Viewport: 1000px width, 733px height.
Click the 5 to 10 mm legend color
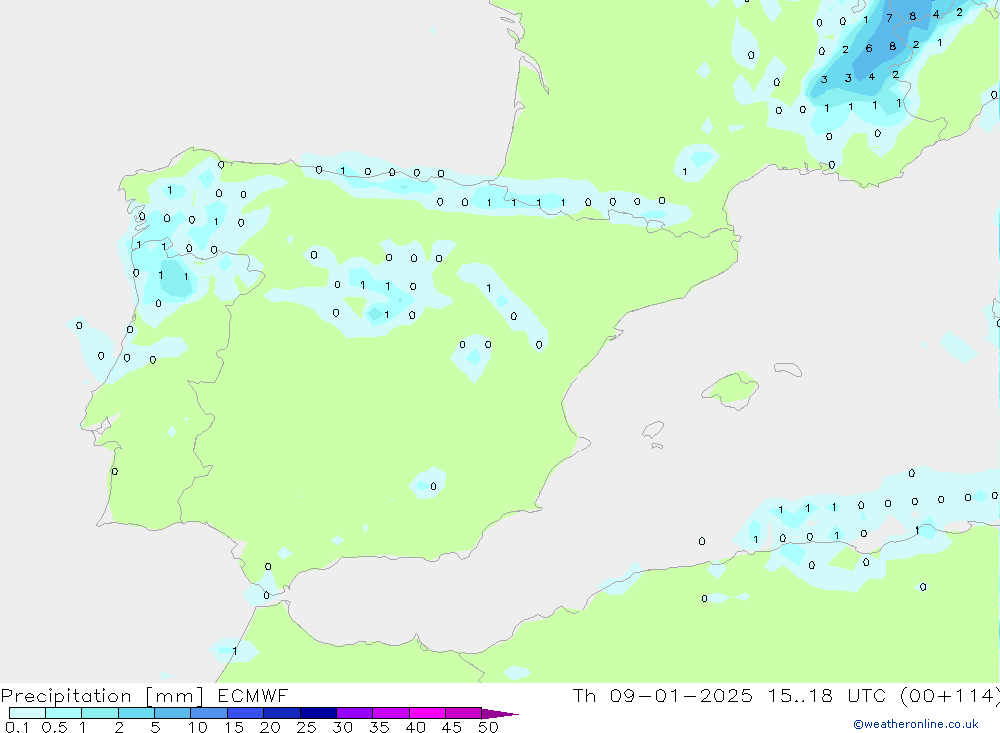(x=172, y=713)
